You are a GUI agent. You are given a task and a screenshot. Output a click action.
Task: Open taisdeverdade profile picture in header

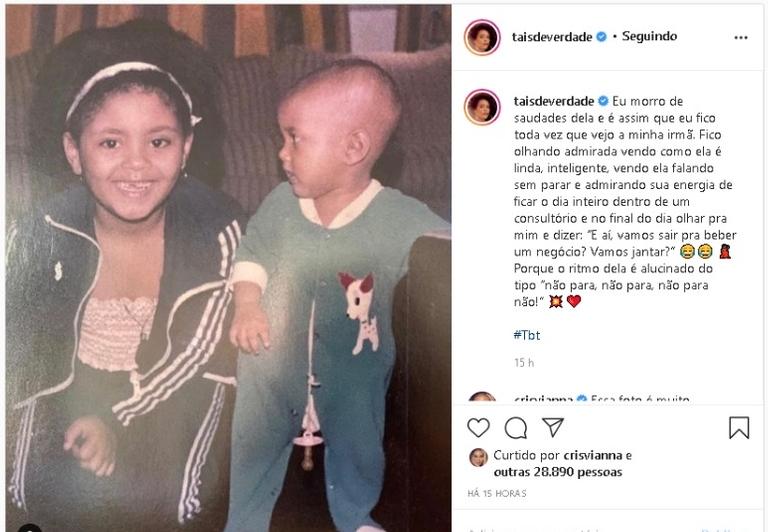click(x=482, y=37)
